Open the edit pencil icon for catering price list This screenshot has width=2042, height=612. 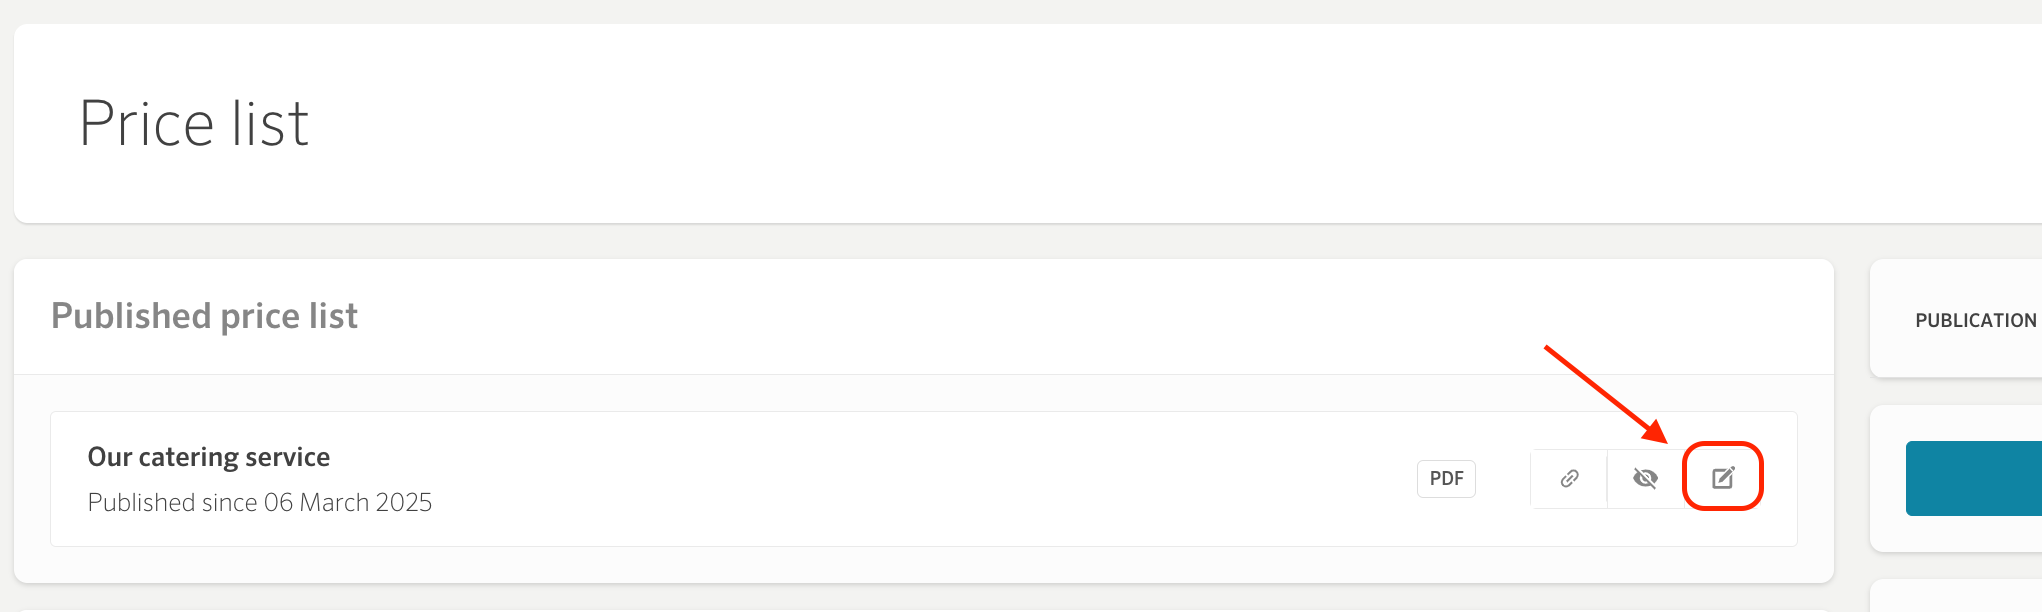(1723, 478)
